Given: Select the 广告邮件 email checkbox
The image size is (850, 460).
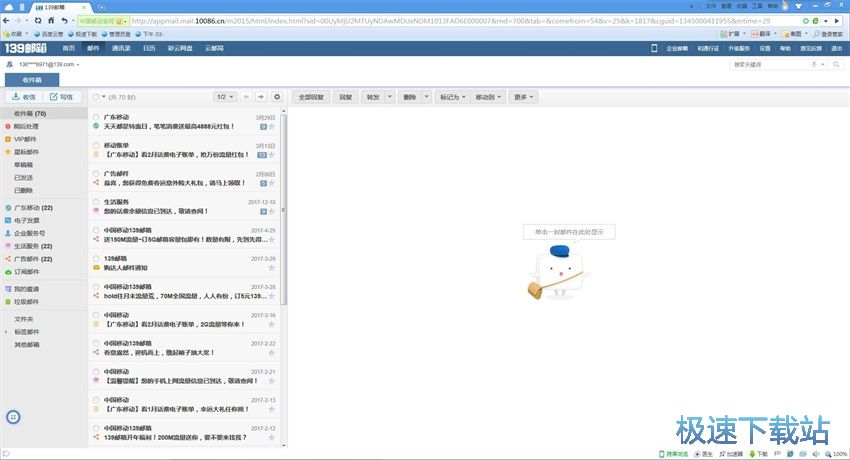Looking at the screenshot, I should pyautogui.click(x=96, y=173).
